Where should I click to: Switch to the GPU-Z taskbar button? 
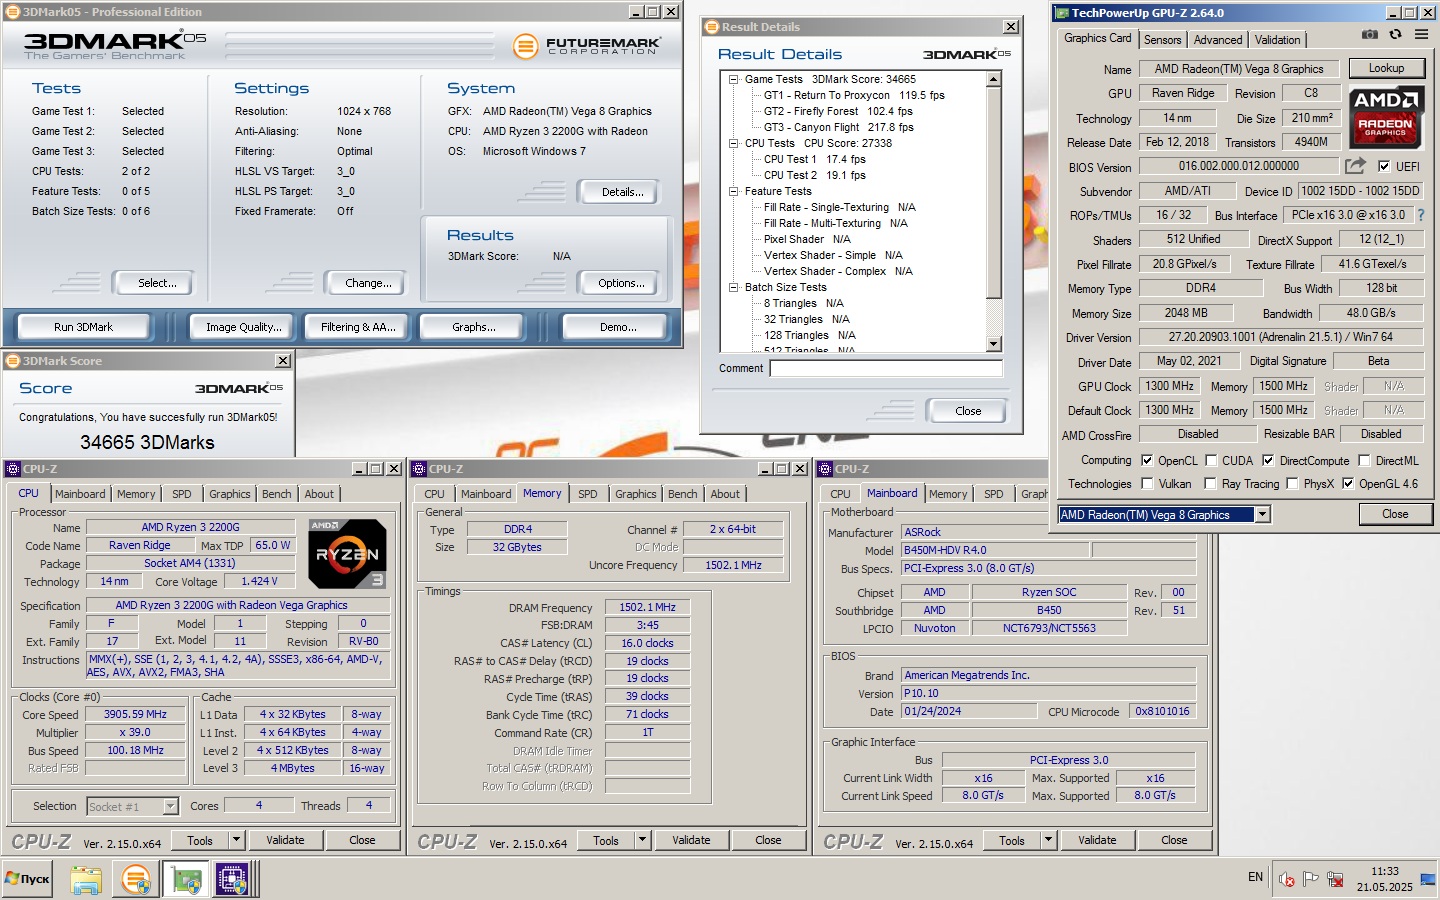pyautogui.click(x=186, y=880)
